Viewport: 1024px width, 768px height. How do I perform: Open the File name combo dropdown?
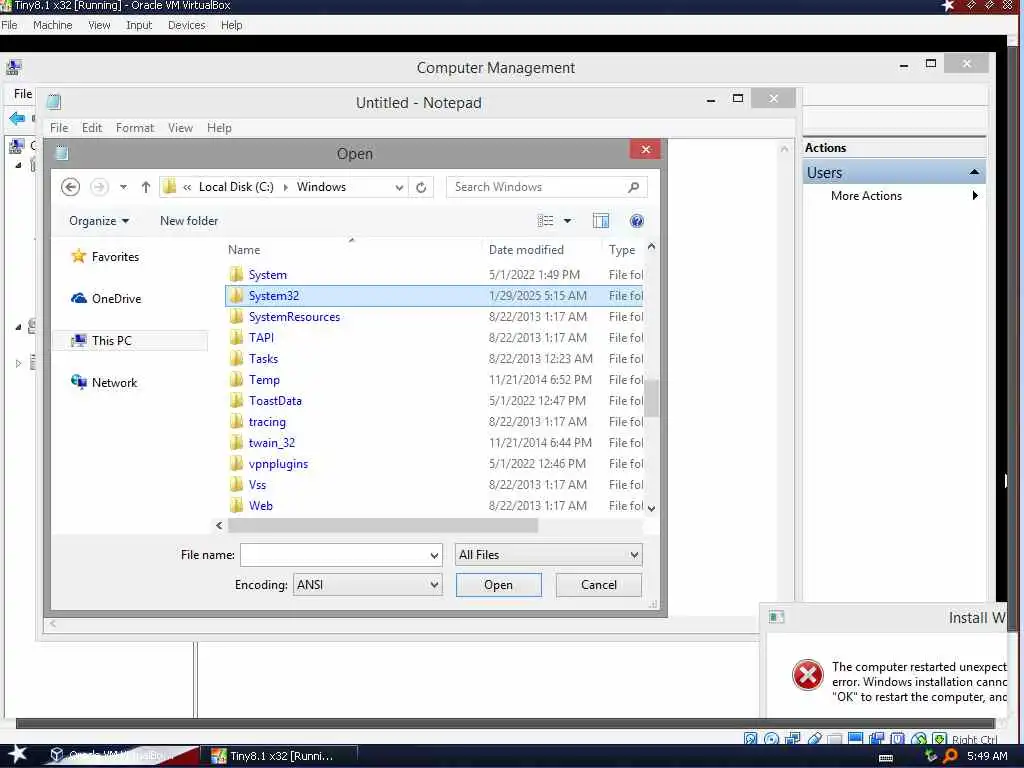(x=434, y=555)
